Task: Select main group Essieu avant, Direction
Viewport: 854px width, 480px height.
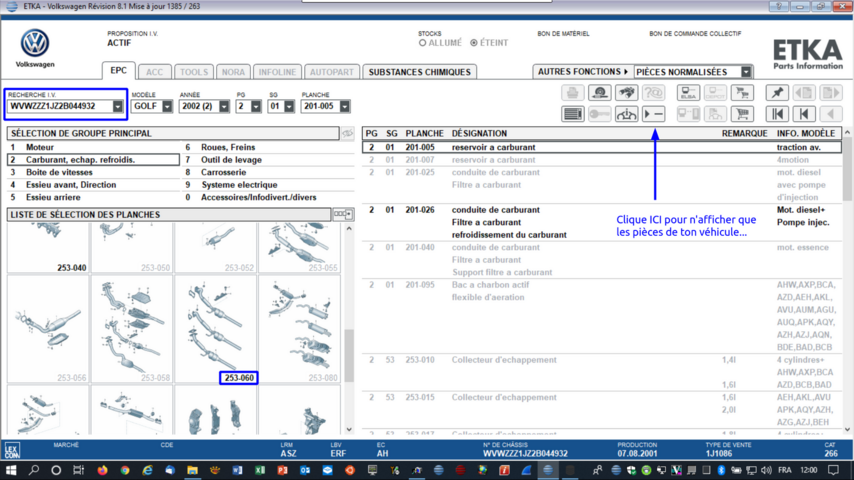Action: (x=93, y=185)
